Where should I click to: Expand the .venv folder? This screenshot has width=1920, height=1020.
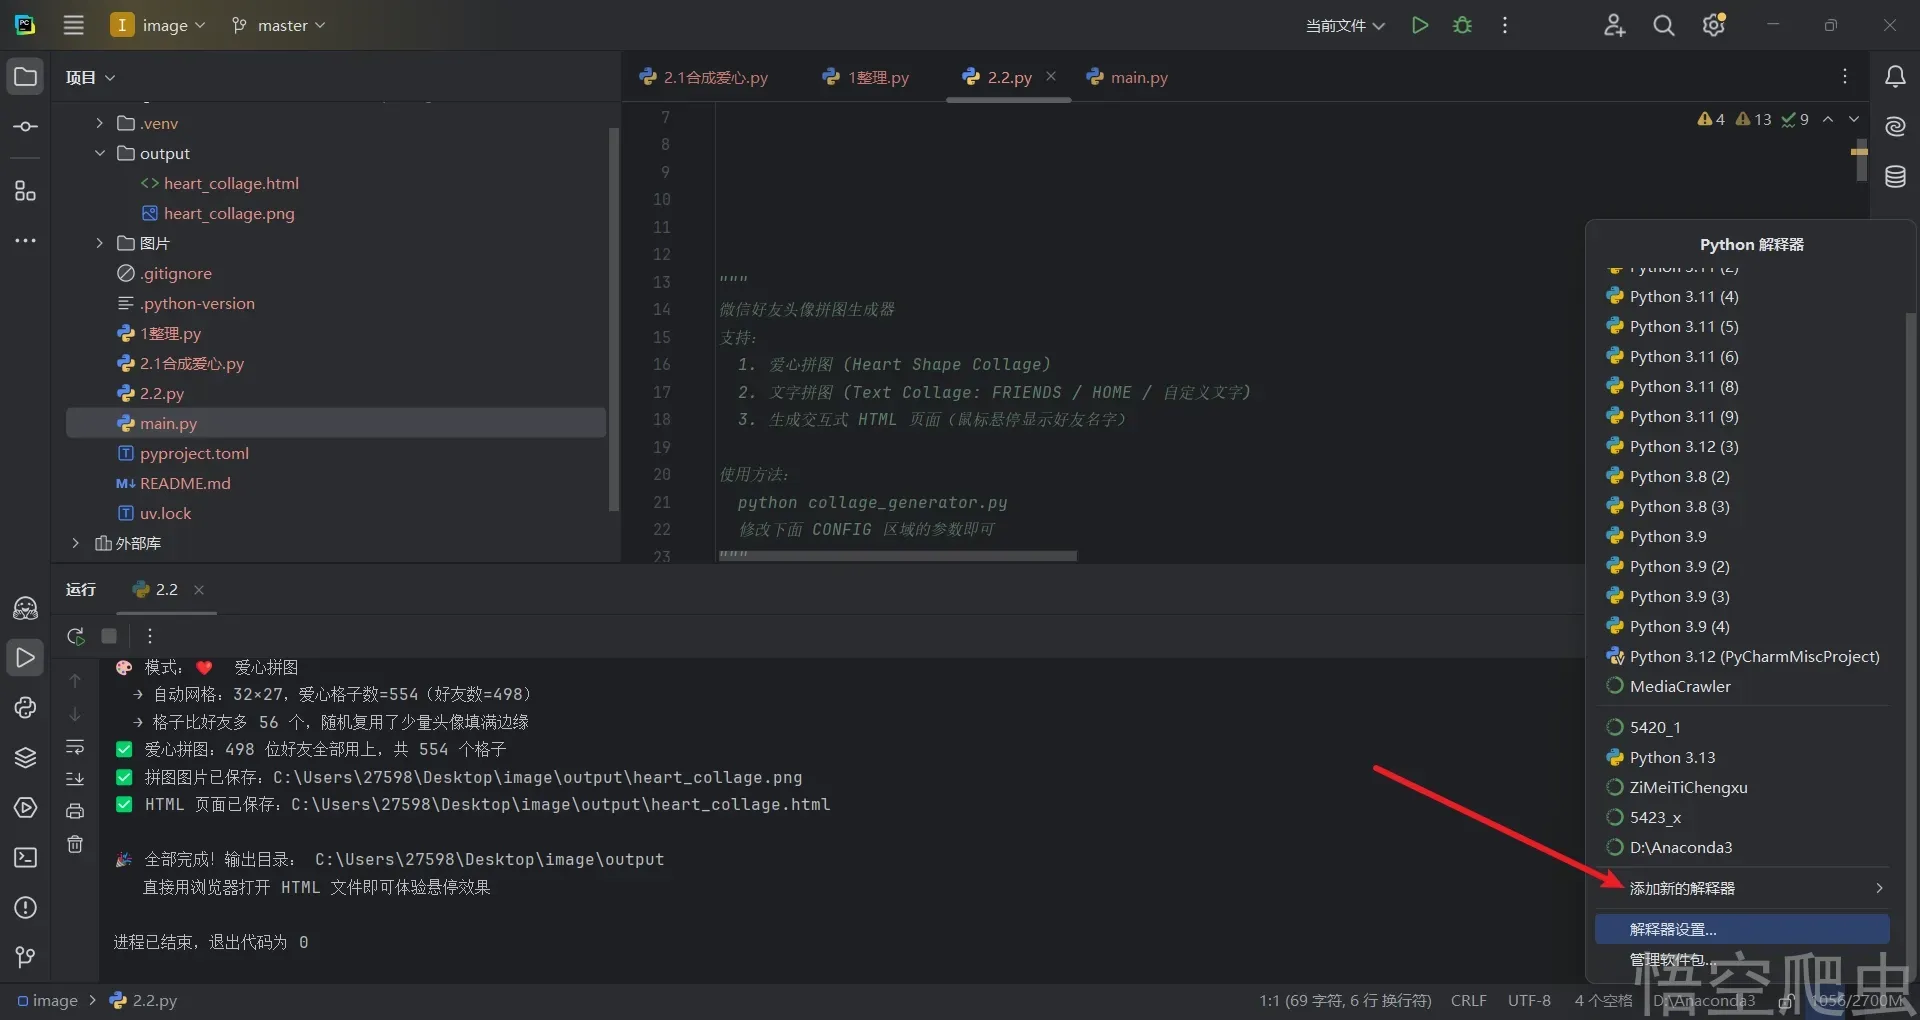click(99, 123)
